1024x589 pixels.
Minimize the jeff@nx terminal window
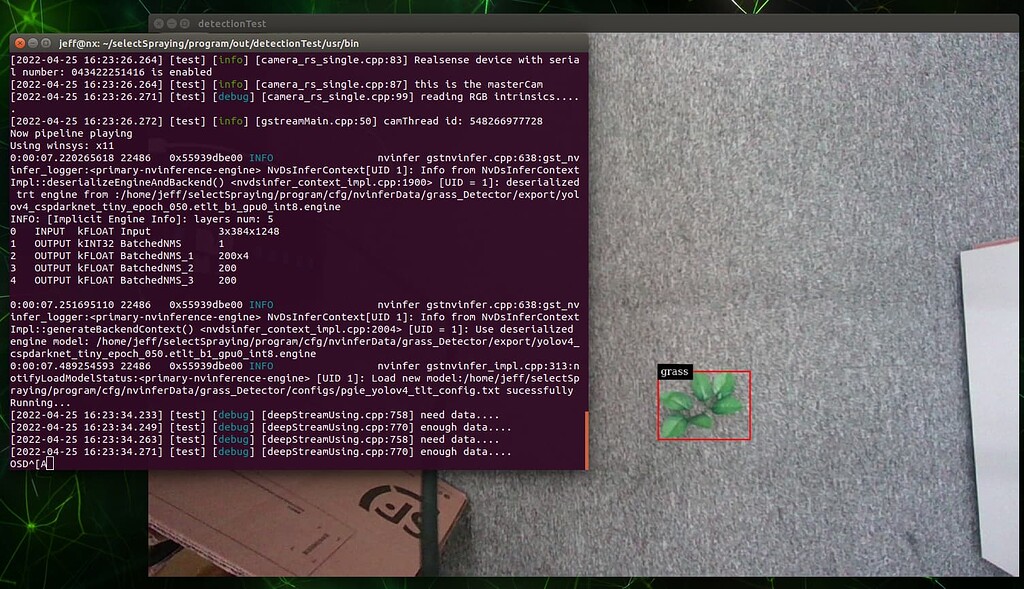(33, 43)
